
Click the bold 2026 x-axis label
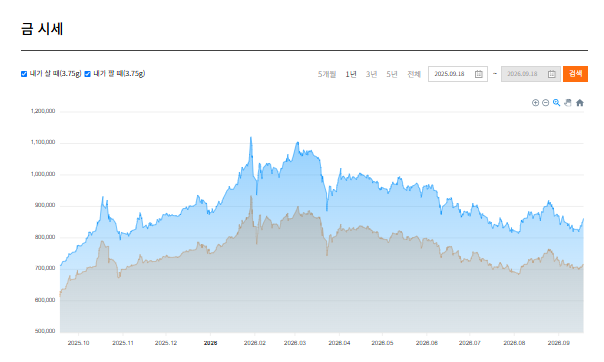(210, 343)
